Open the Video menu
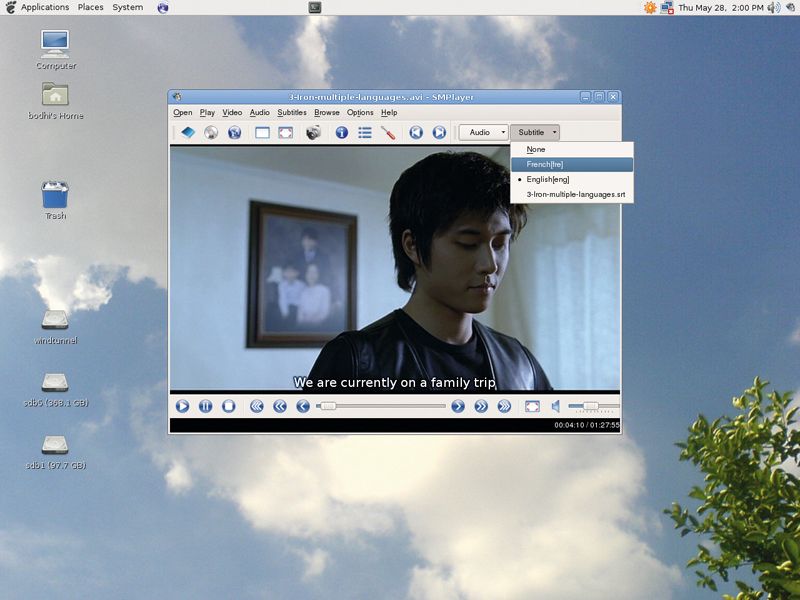Screen dimensions: 800x600 (x=232, y=113)
